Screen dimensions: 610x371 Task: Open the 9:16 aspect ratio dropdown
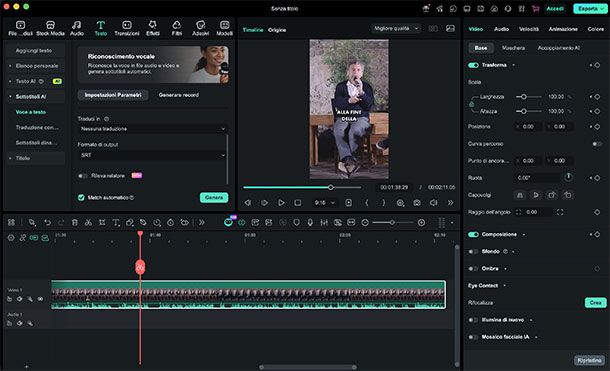pos(324,203)
